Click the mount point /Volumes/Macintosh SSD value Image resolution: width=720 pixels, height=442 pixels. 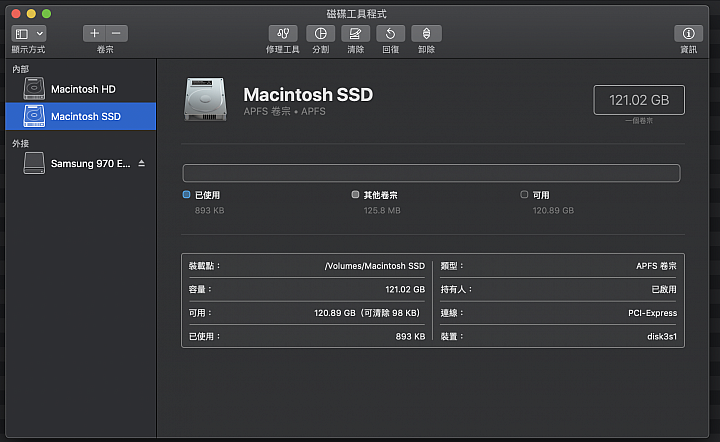tap(375, 266)
